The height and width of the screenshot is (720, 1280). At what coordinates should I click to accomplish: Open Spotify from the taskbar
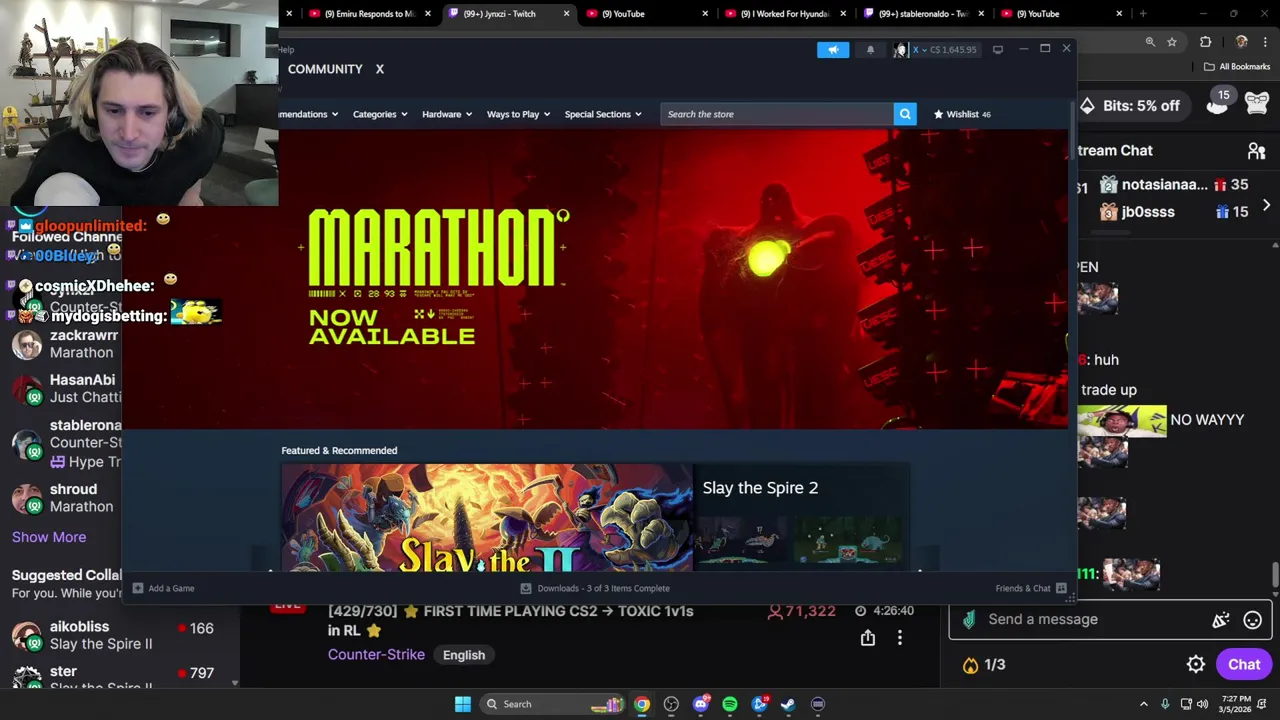pyautogui.click(x=730, y=704)
